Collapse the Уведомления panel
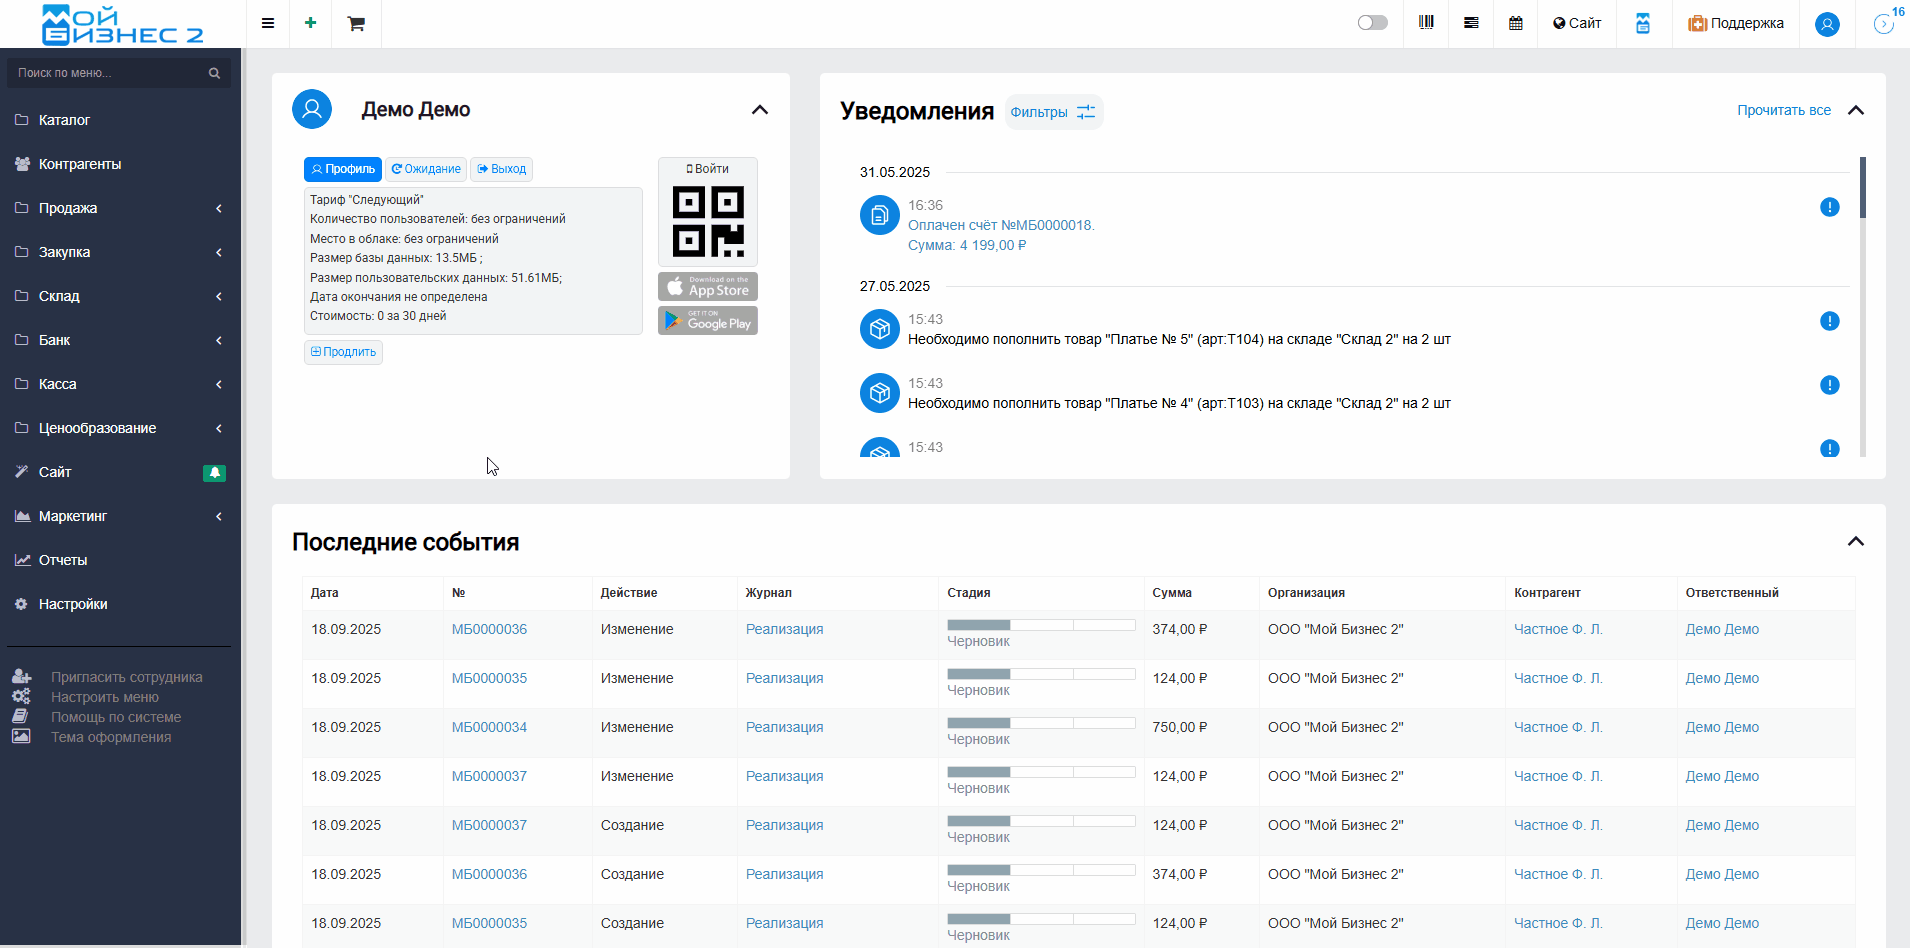1910x948 pixels. (1856, 110)
